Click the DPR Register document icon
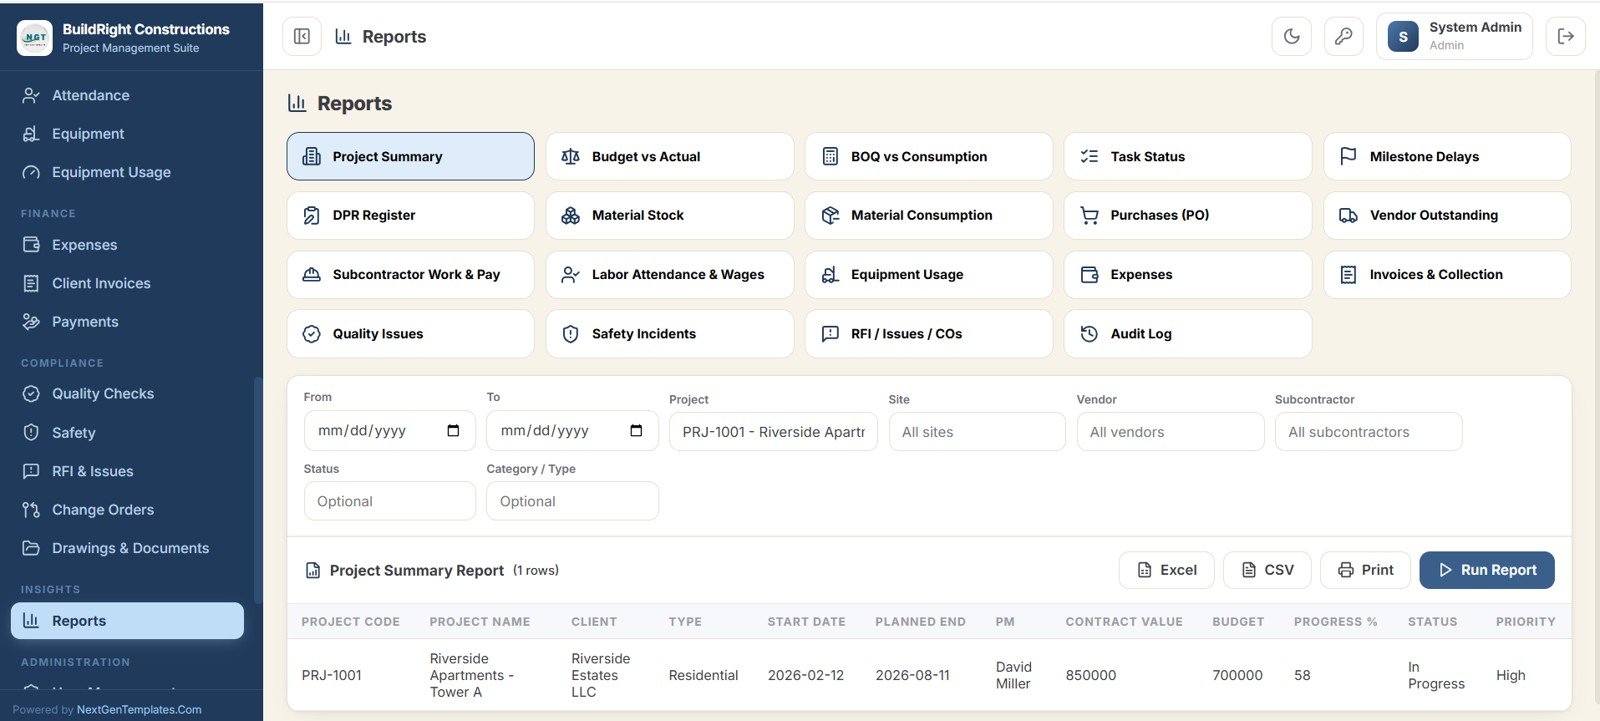This screenshot has height=721, width=1600. point(311,215)
